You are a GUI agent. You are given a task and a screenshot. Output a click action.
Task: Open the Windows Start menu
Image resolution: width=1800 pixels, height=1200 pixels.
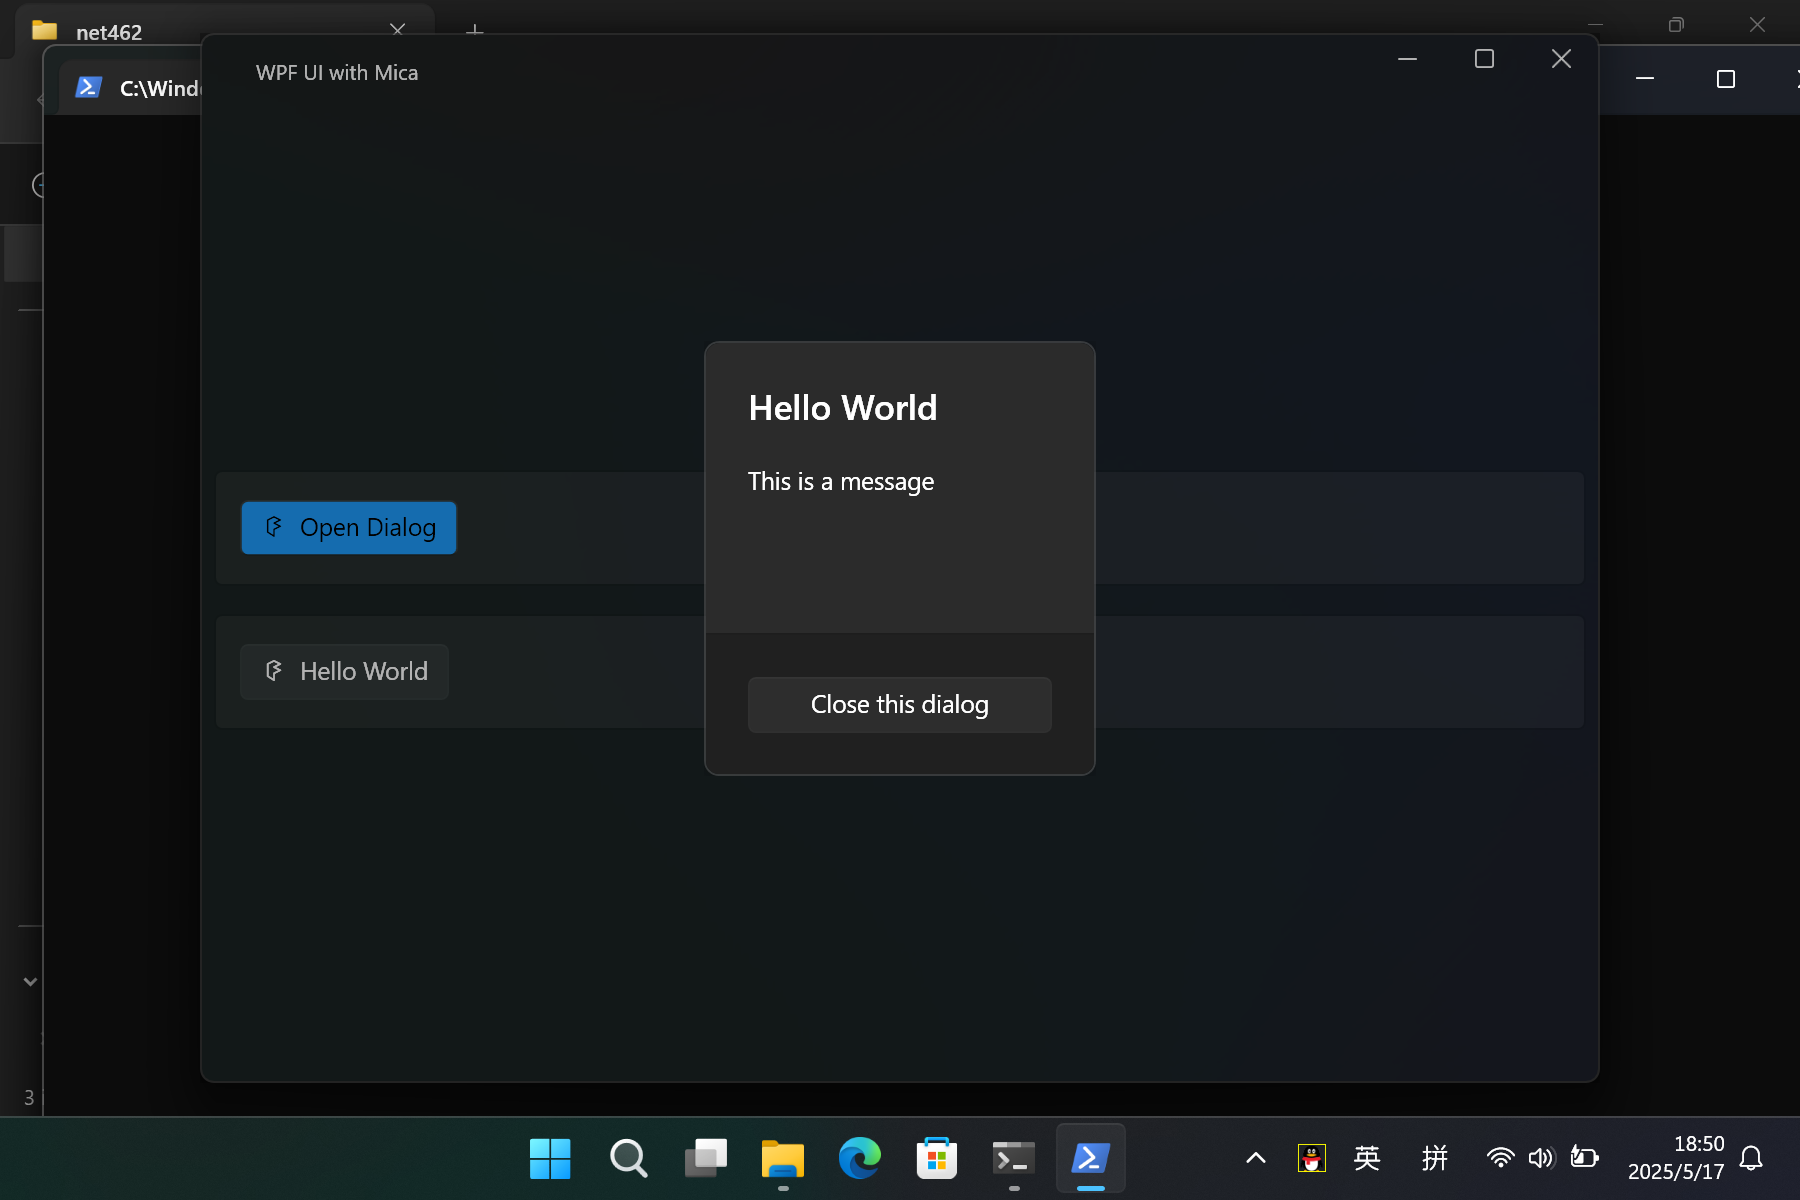[x=550, y=1159]
